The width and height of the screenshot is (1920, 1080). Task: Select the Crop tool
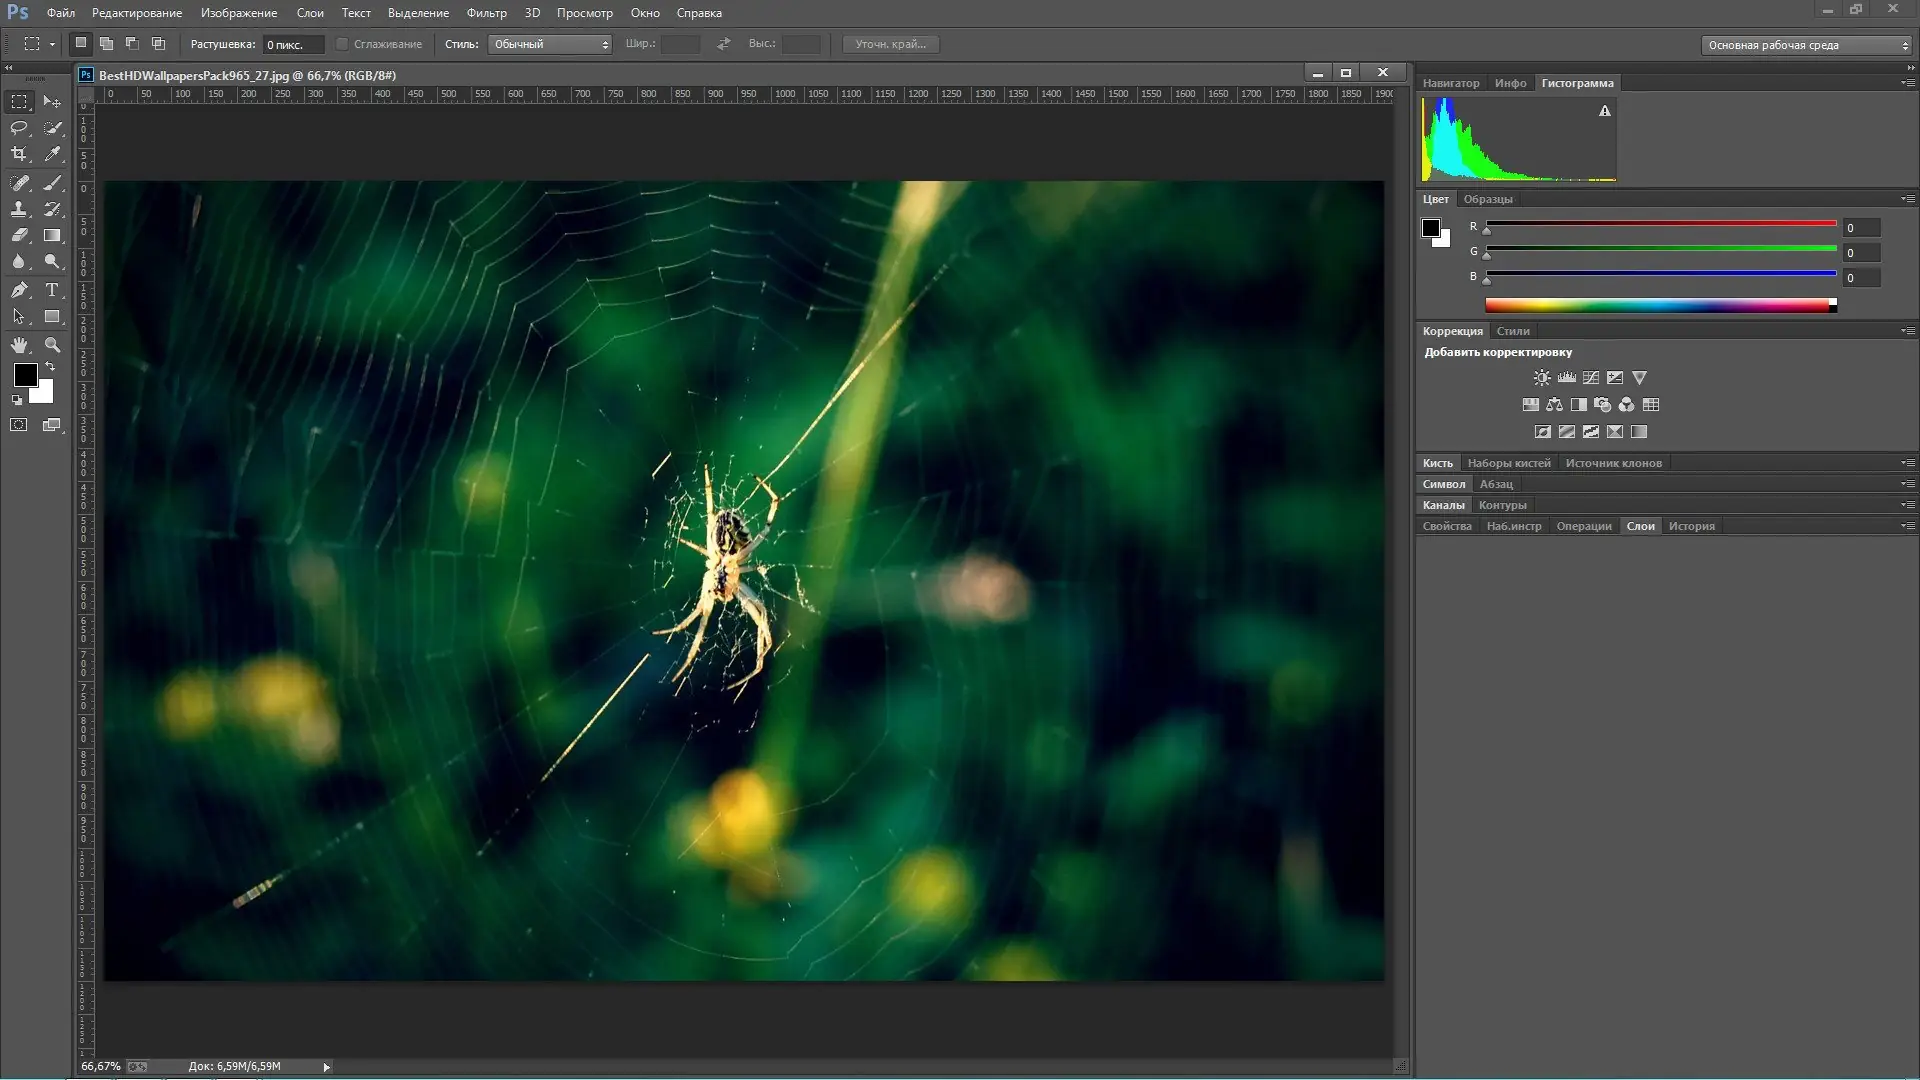[x=19, y=154]
